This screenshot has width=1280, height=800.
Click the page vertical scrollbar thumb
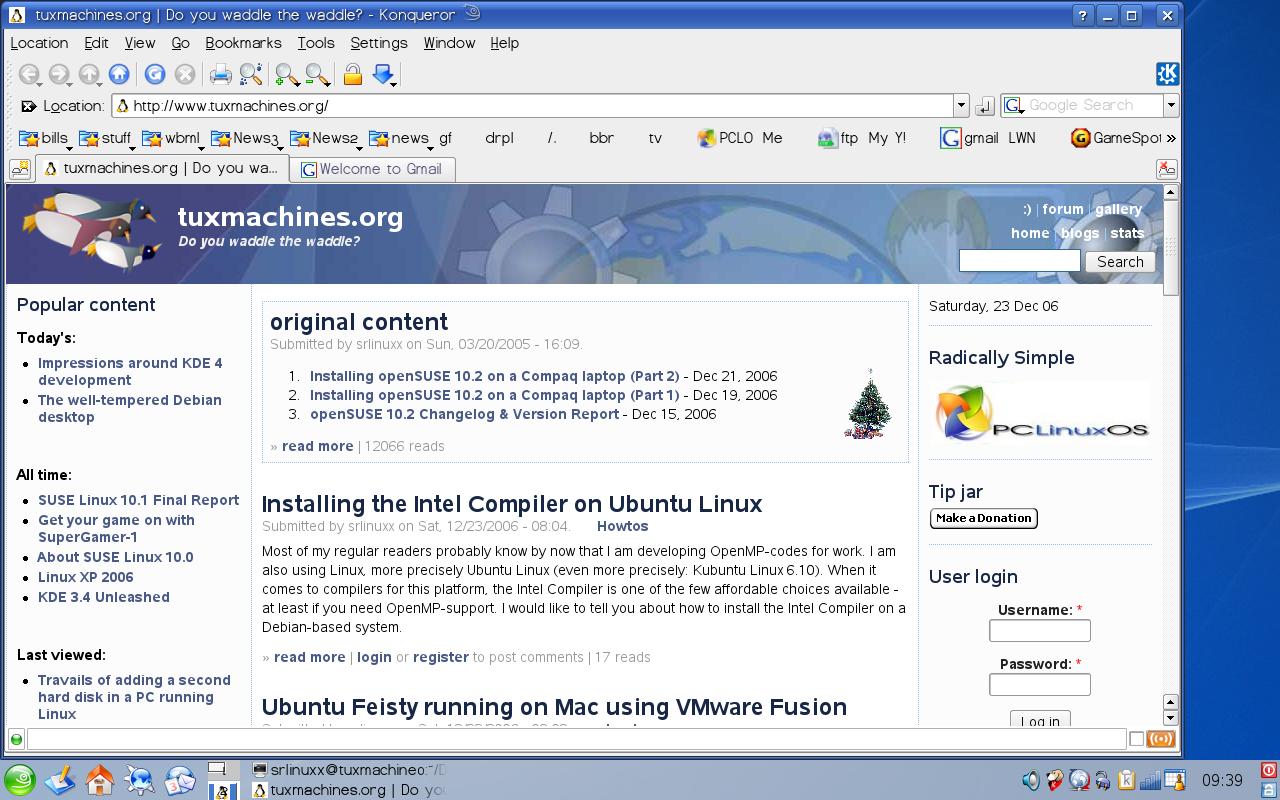[1170, 248]
